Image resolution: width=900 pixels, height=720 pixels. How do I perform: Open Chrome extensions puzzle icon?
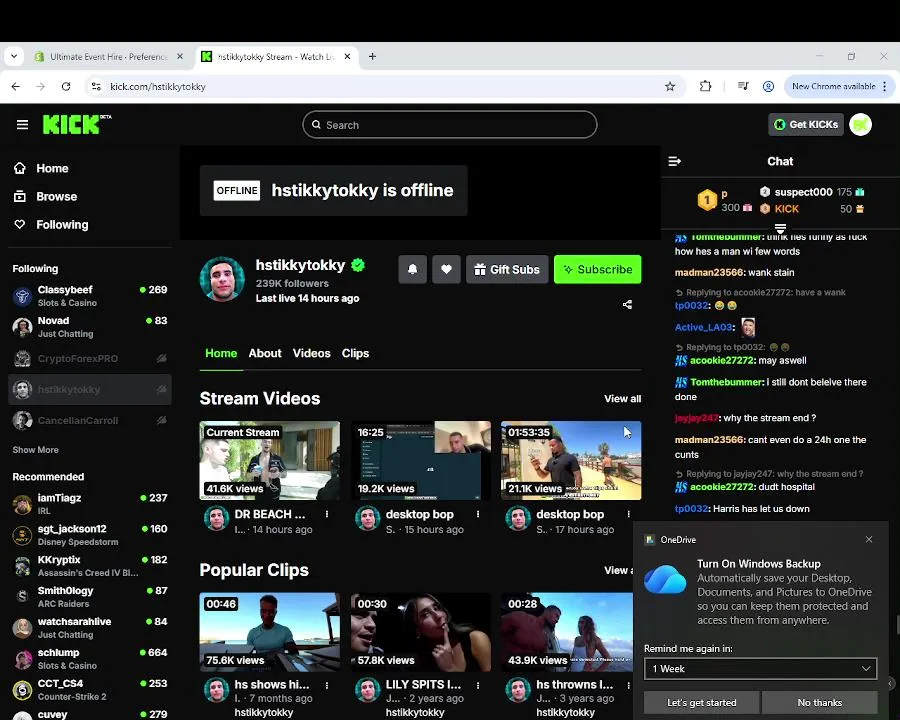pos(705,87)
